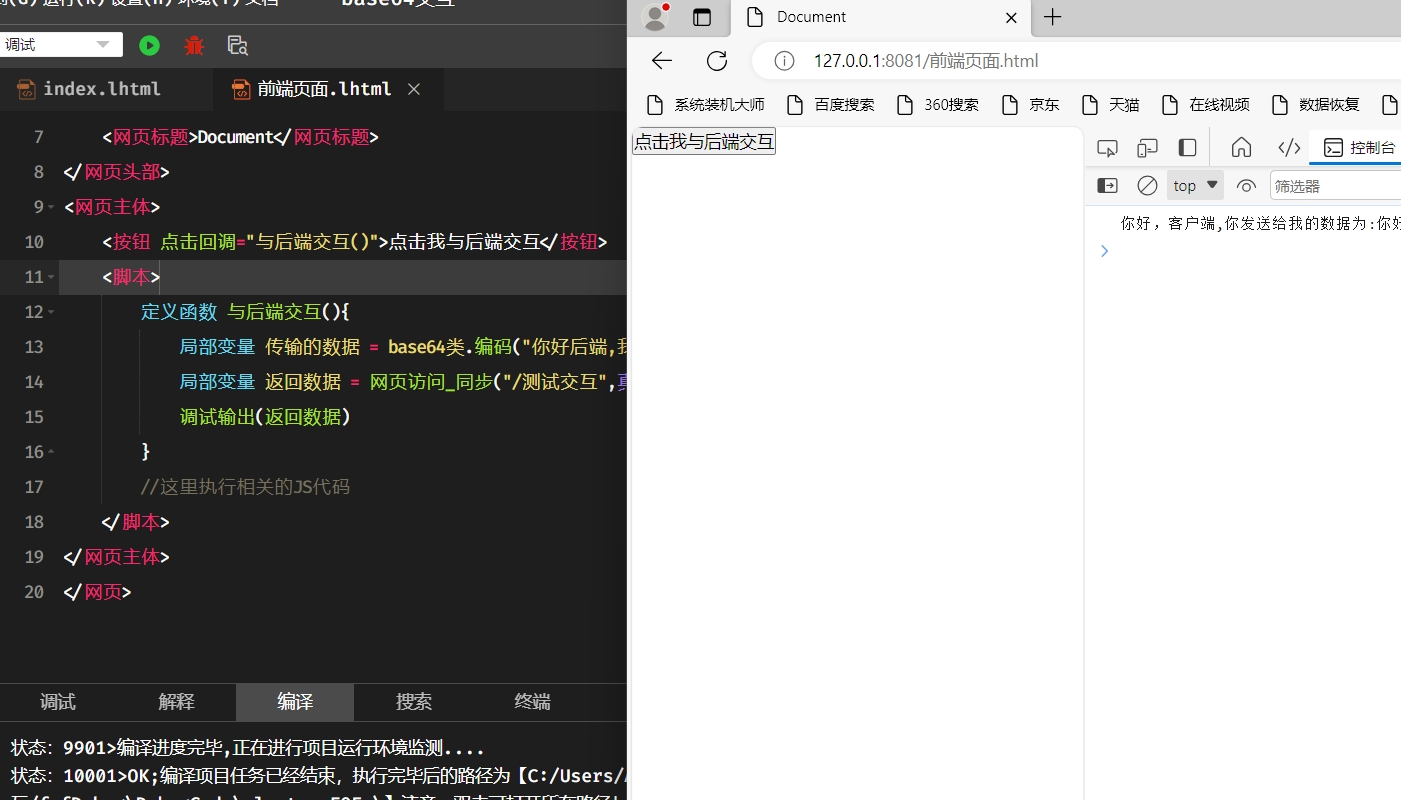Toggle DevTools dock sidebar icon
The height and width of the screenshot is (800, 1401).
(x=1187, y=148)
